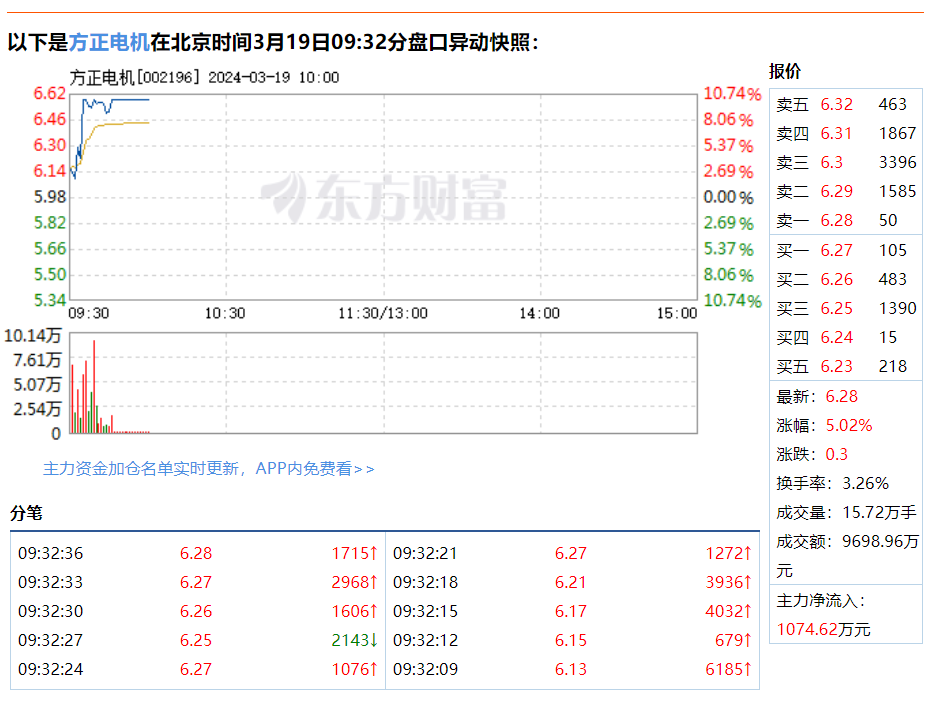Click the 10.14万 volume axis label
936x704 pixels.
[33, 336]
